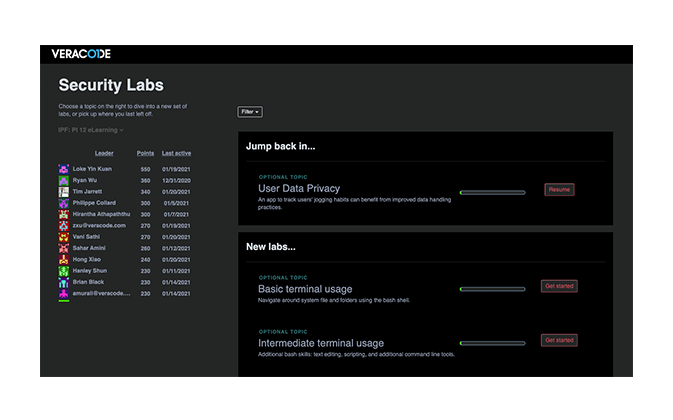
Task: Select leader name zxu@veracode.com
Action: pos(99,226)
